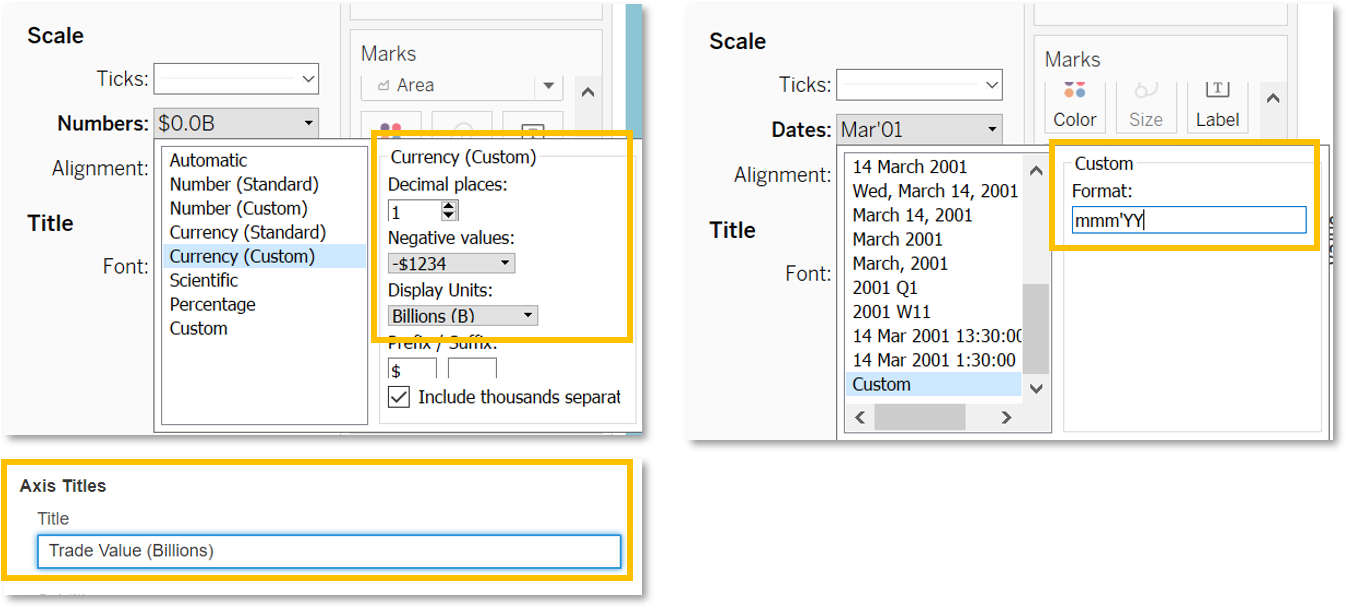The image size is (1346, 608).
Task: Select the 2001 Q1 date format
Action: (x=886, y=287)
